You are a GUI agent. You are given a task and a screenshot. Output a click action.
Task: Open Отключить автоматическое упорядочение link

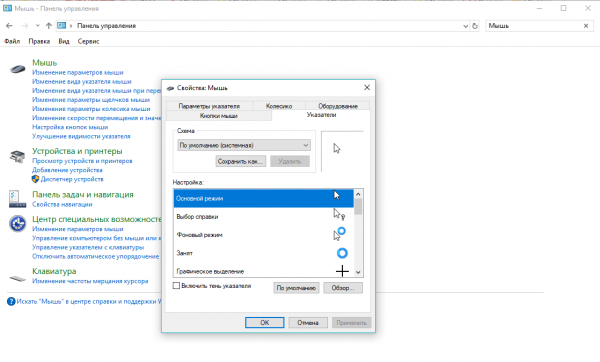click(96, 256)
